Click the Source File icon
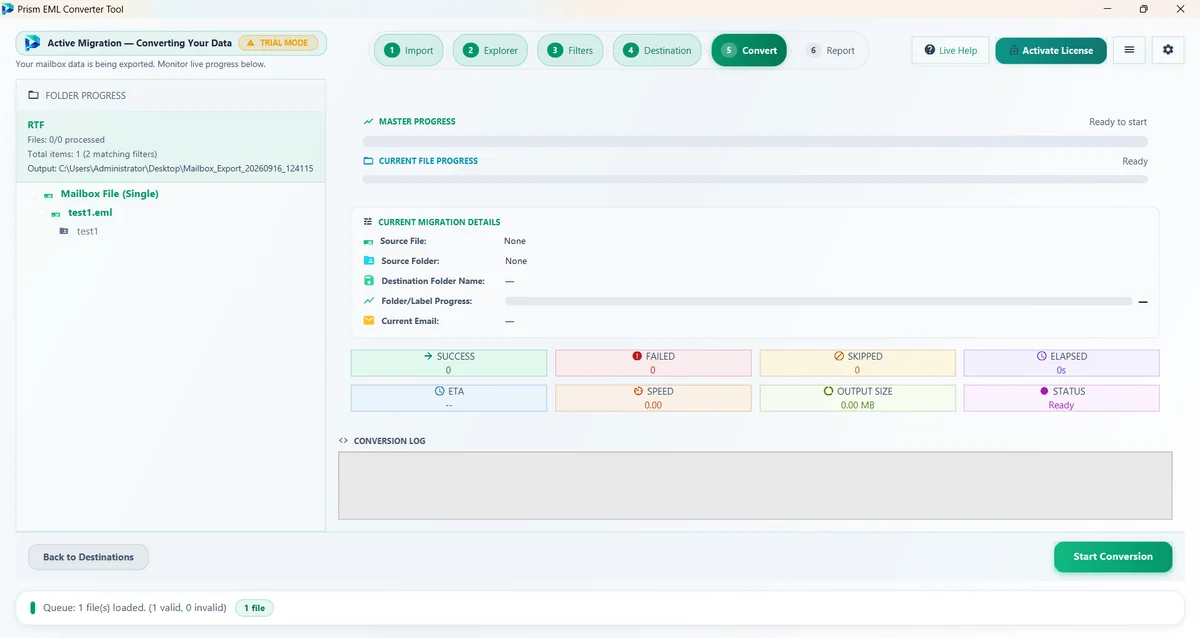The image size is (1200, 638). click(x=368, y=241)
